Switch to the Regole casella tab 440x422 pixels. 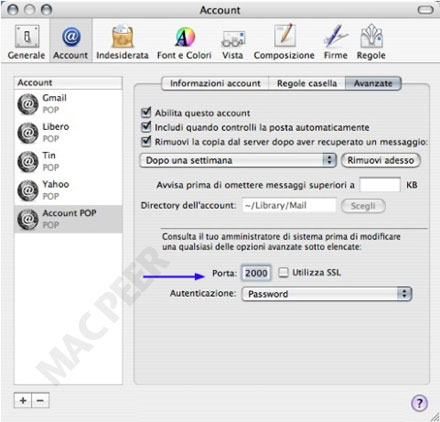point(307,83)
